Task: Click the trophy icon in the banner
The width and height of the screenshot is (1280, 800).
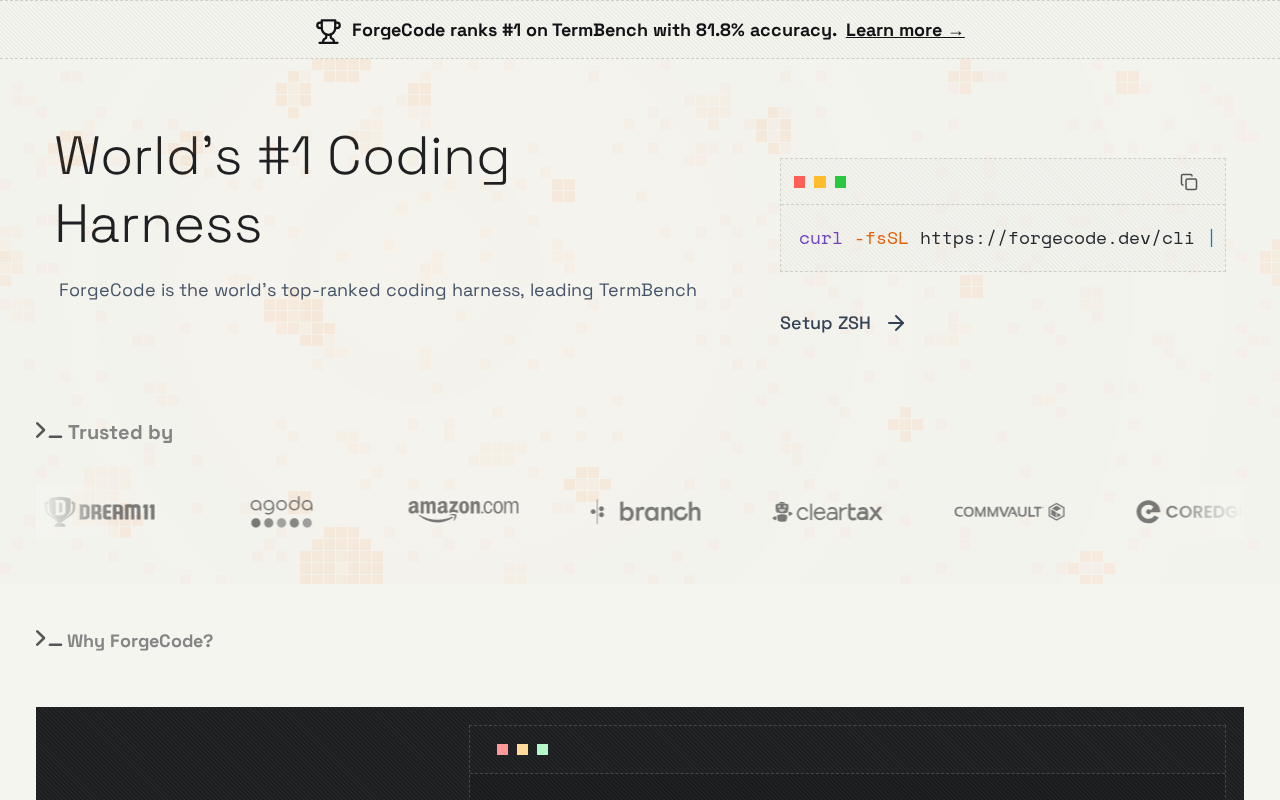Action: point(328,31)
